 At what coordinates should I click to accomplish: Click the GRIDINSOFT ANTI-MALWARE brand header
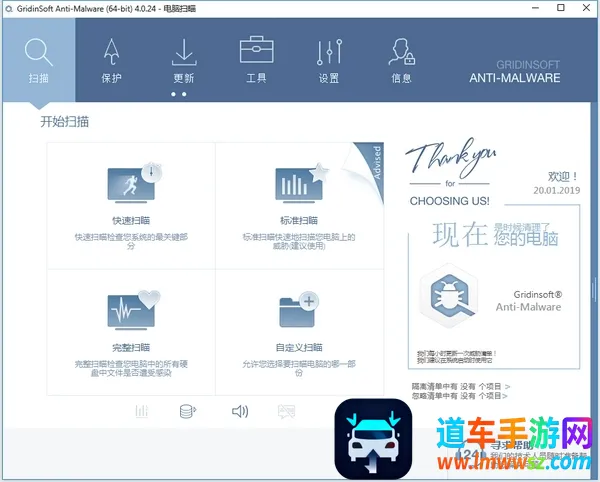coord(520,69)
